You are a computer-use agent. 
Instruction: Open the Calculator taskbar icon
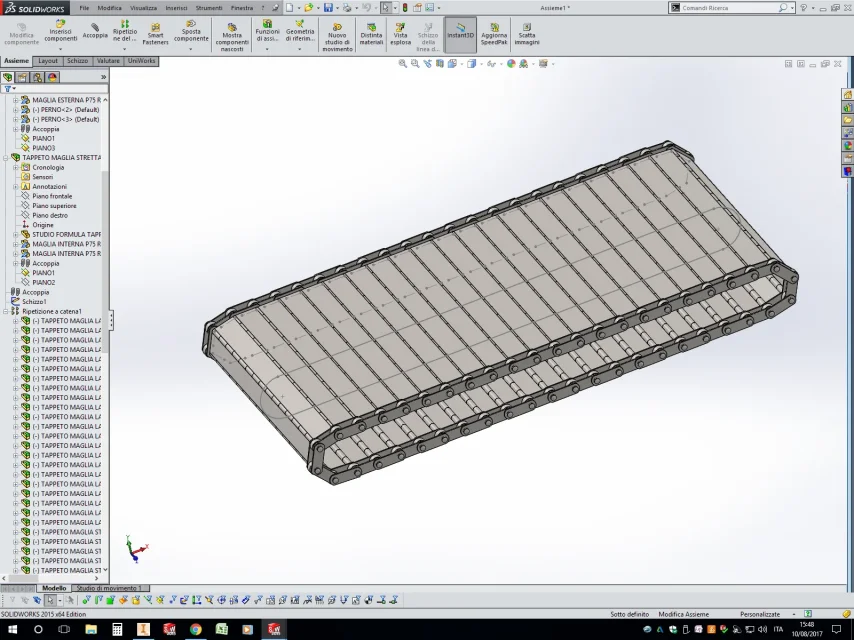click(x=117, y=629)
